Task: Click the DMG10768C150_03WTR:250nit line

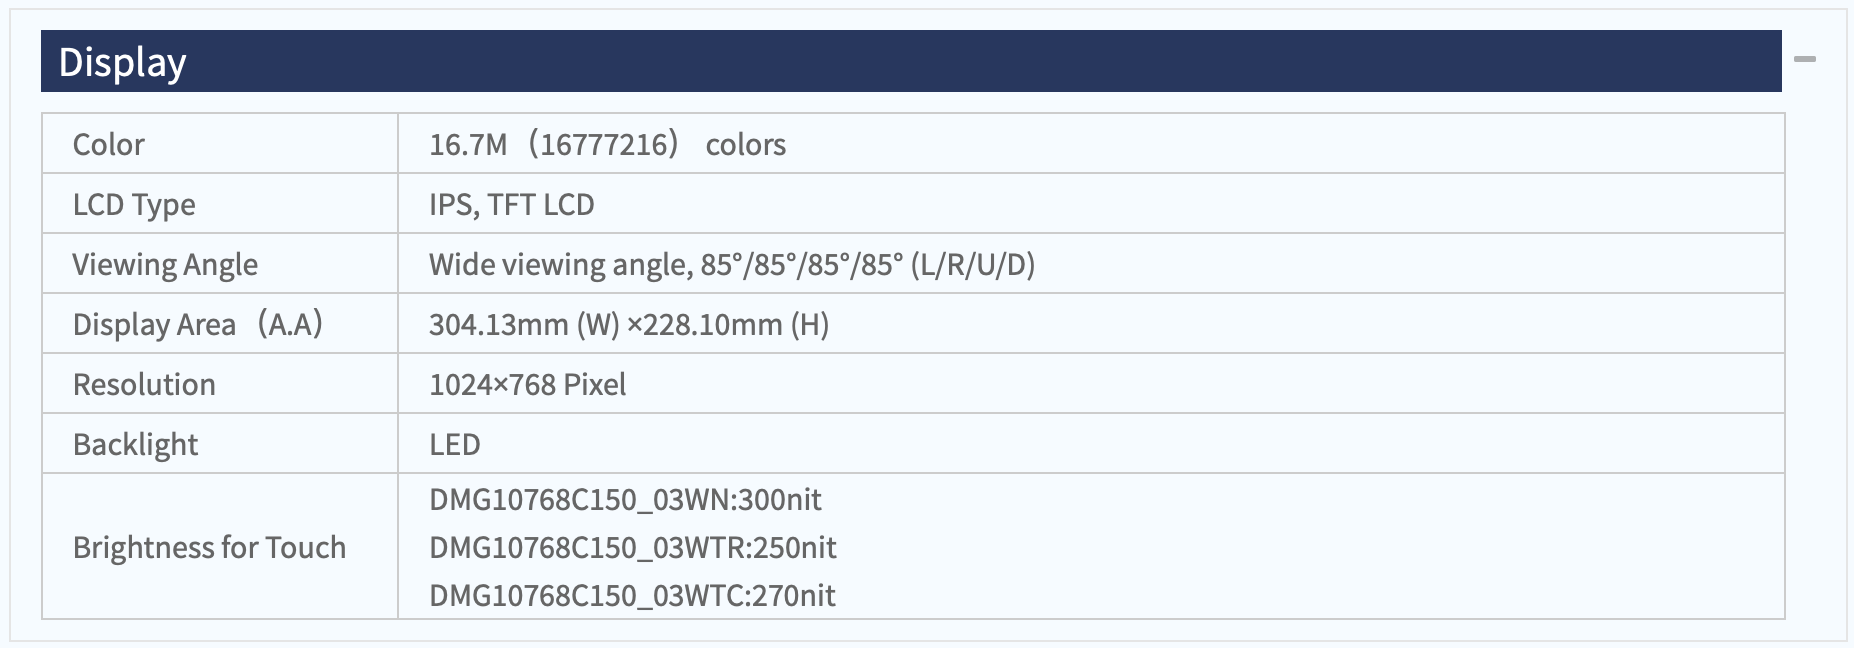Action: (633, 547)
